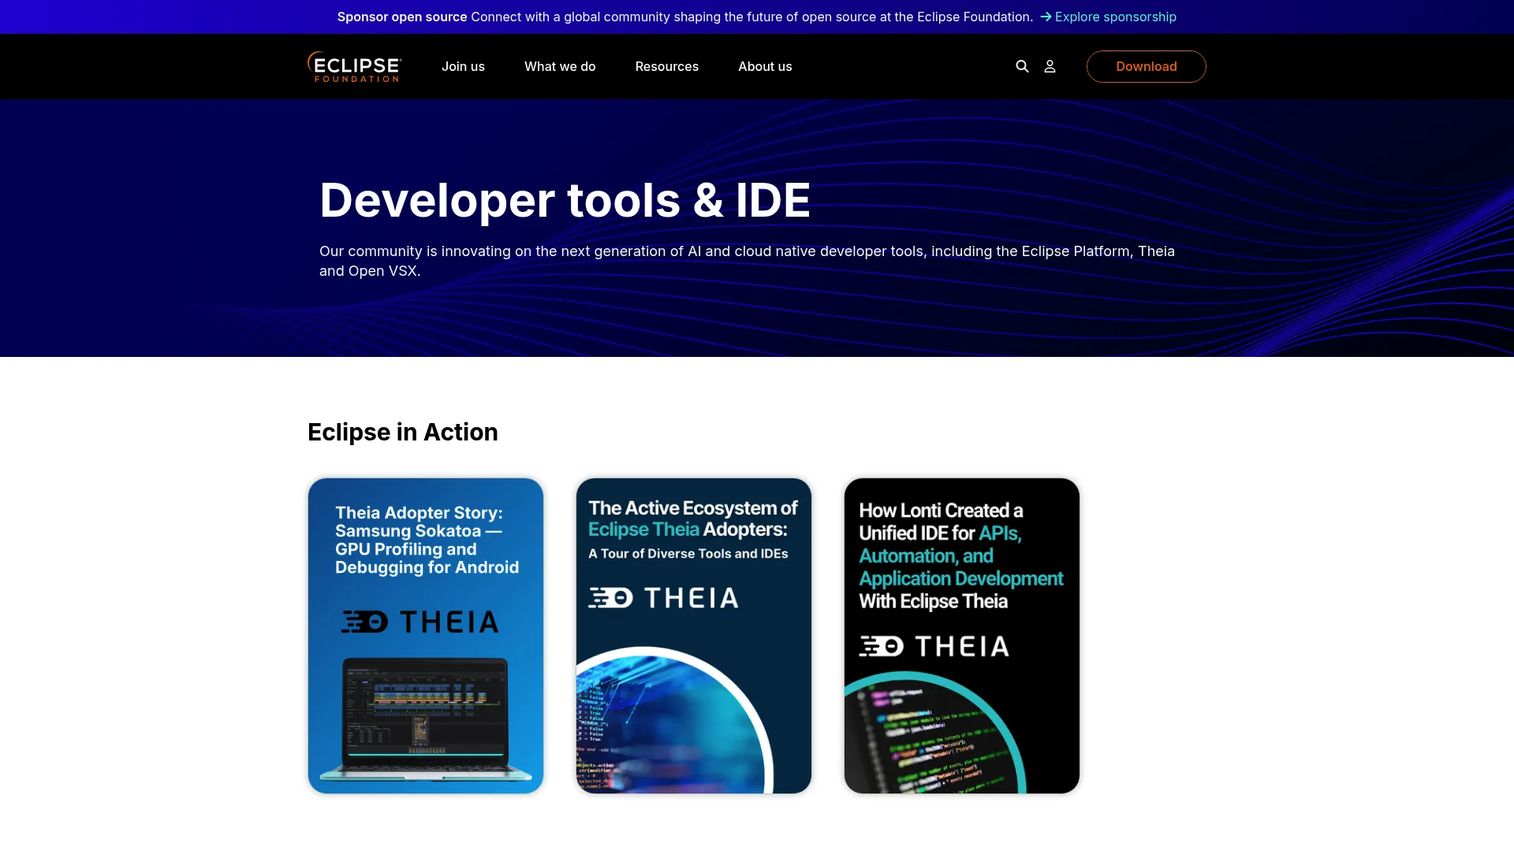Open the What we do menu
Image resolution: width=1514 pixels, height=851 pixels.
point(560,66)
